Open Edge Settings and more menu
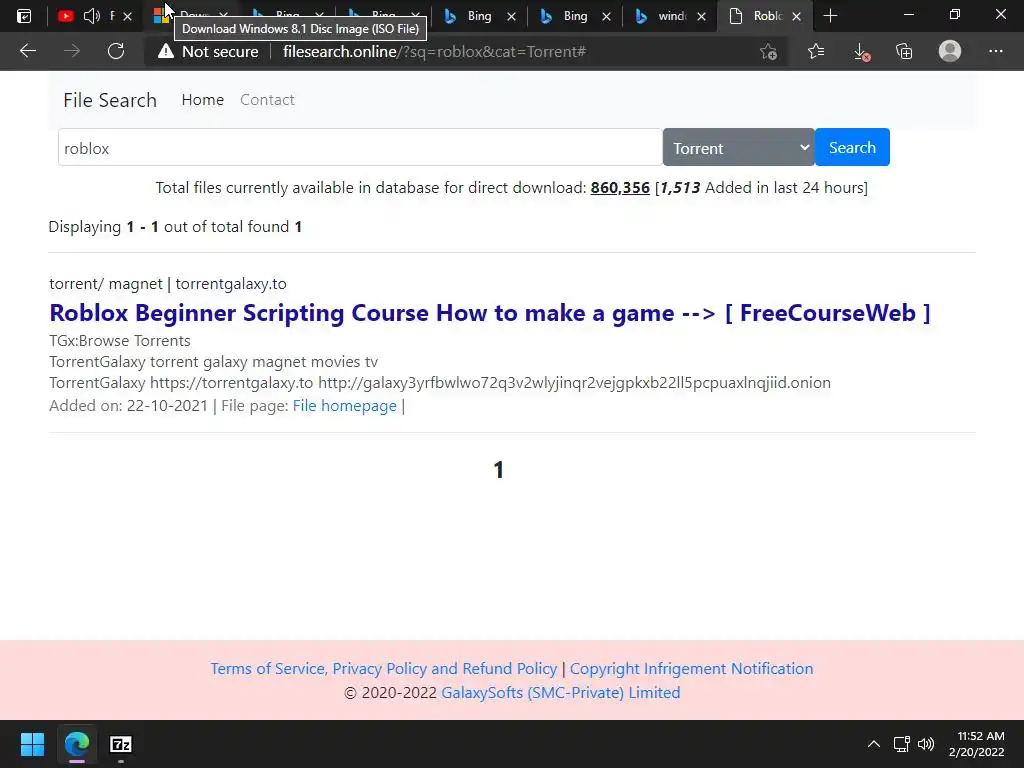Screen dimensions: 1024x768 click(995, 51)
